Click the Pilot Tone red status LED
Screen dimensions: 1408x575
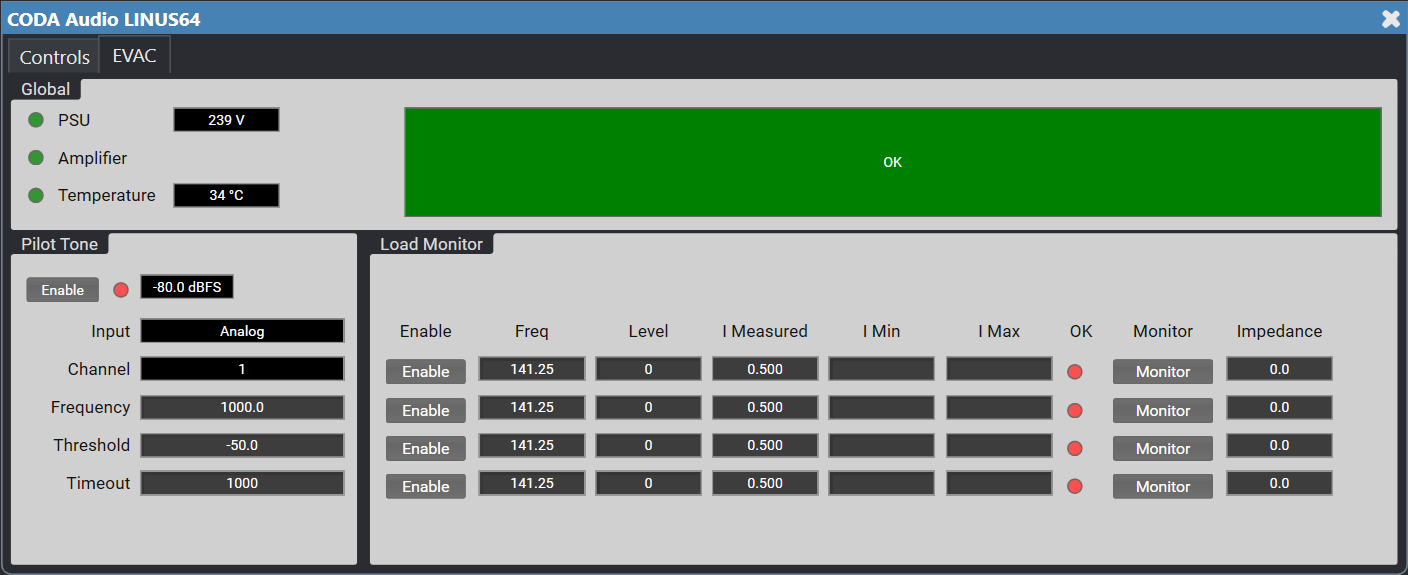coord(121,290)
